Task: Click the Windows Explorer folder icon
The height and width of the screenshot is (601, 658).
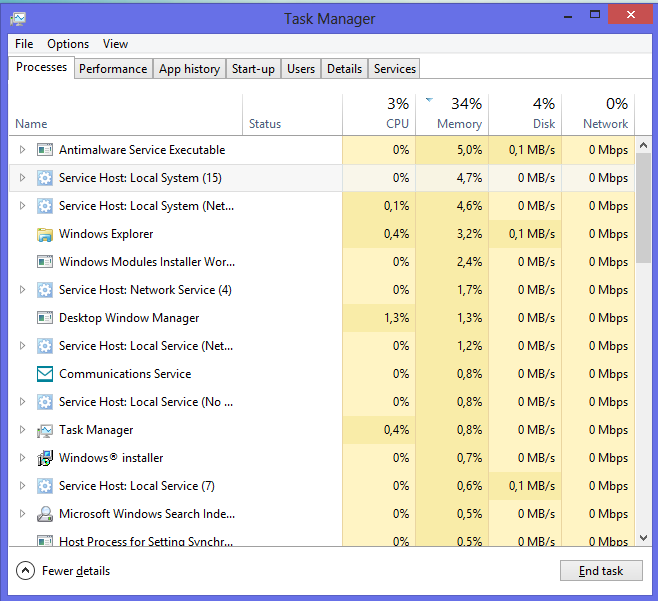Action: point(44,234)
